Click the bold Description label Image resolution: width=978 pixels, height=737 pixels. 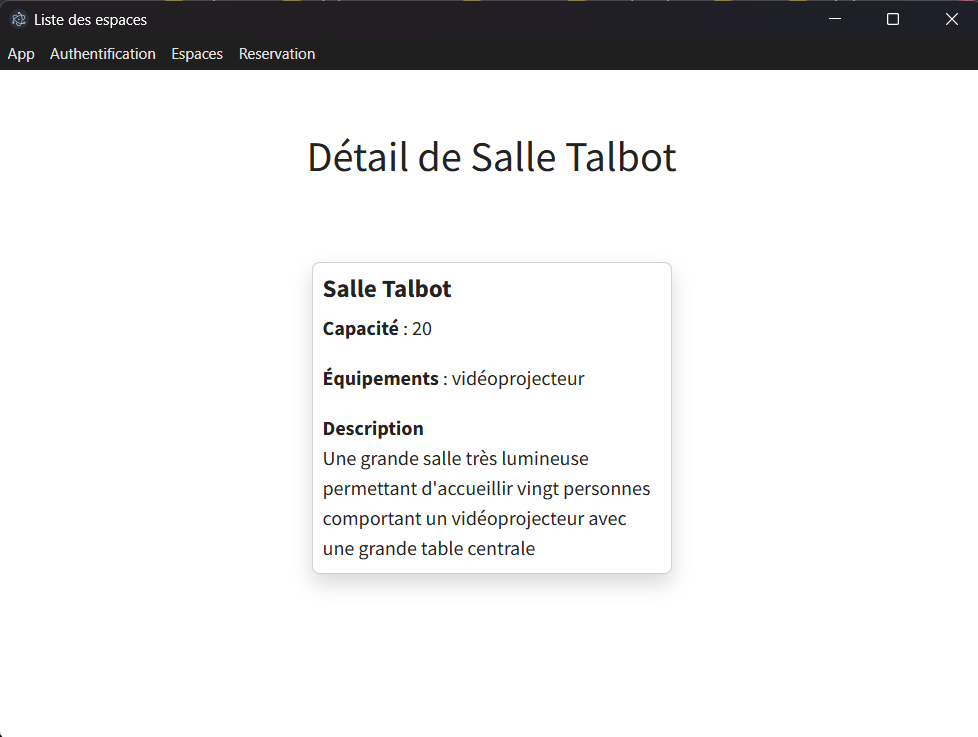click(373, 429)
